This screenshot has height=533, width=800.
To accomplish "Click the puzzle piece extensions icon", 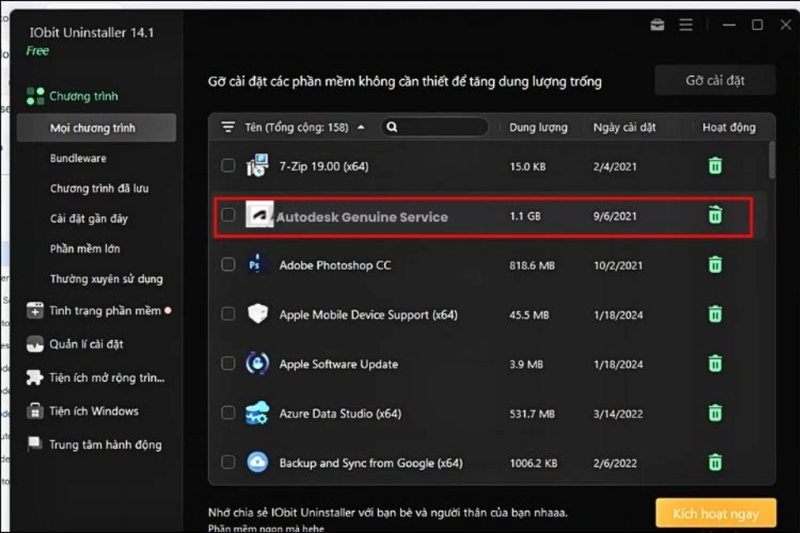I will pyautogui.click(x=35, y=377).
